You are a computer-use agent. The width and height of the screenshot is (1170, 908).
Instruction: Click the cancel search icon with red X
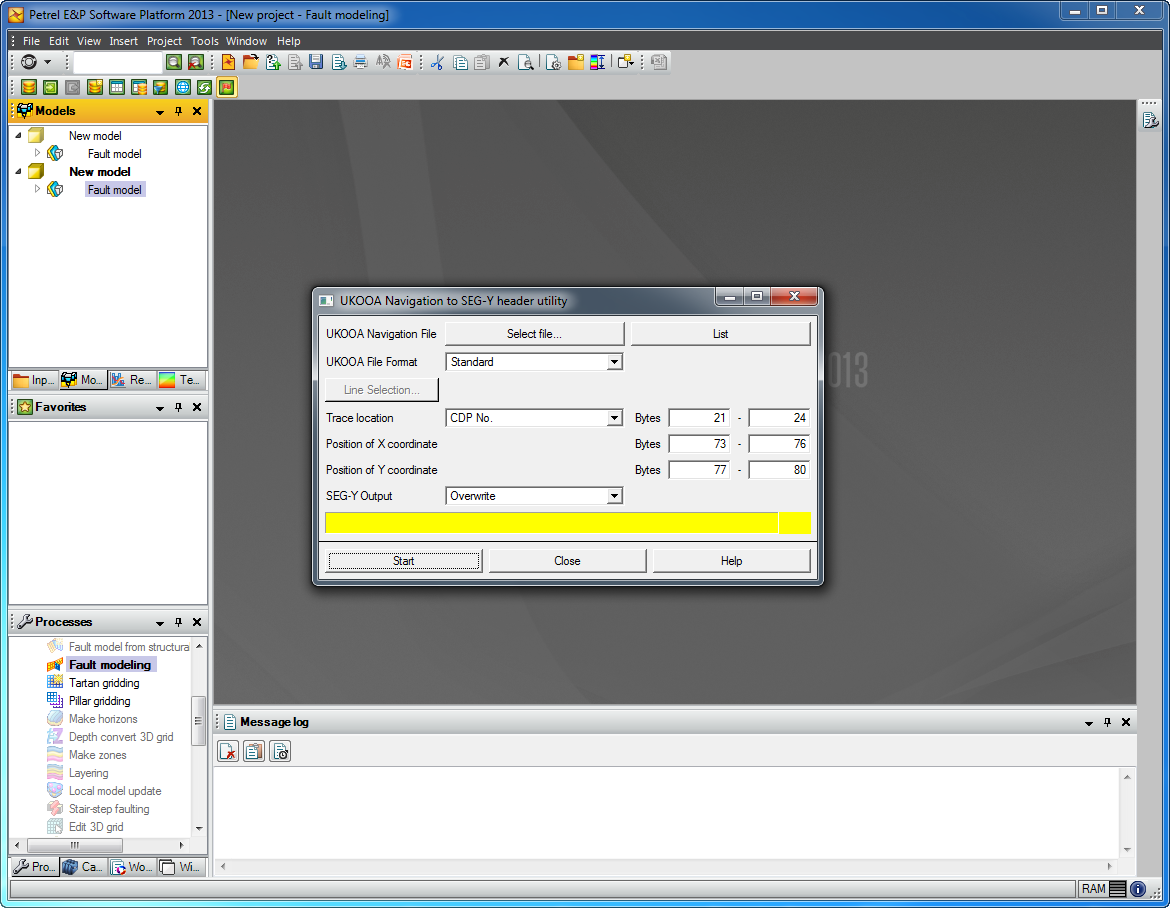click(195, 63)
